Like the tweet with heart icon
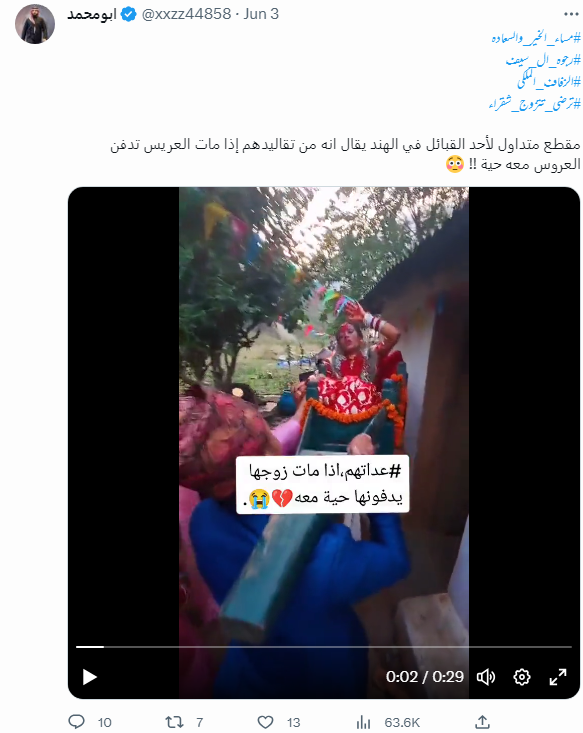The height and width of the screenshot is (733, 583). 265,722
